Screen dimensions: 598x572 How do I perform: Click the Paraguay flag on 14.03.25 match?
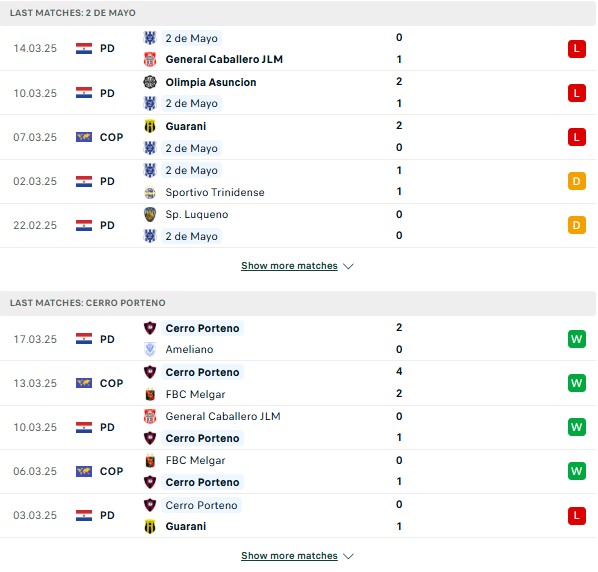click(84, 48)
